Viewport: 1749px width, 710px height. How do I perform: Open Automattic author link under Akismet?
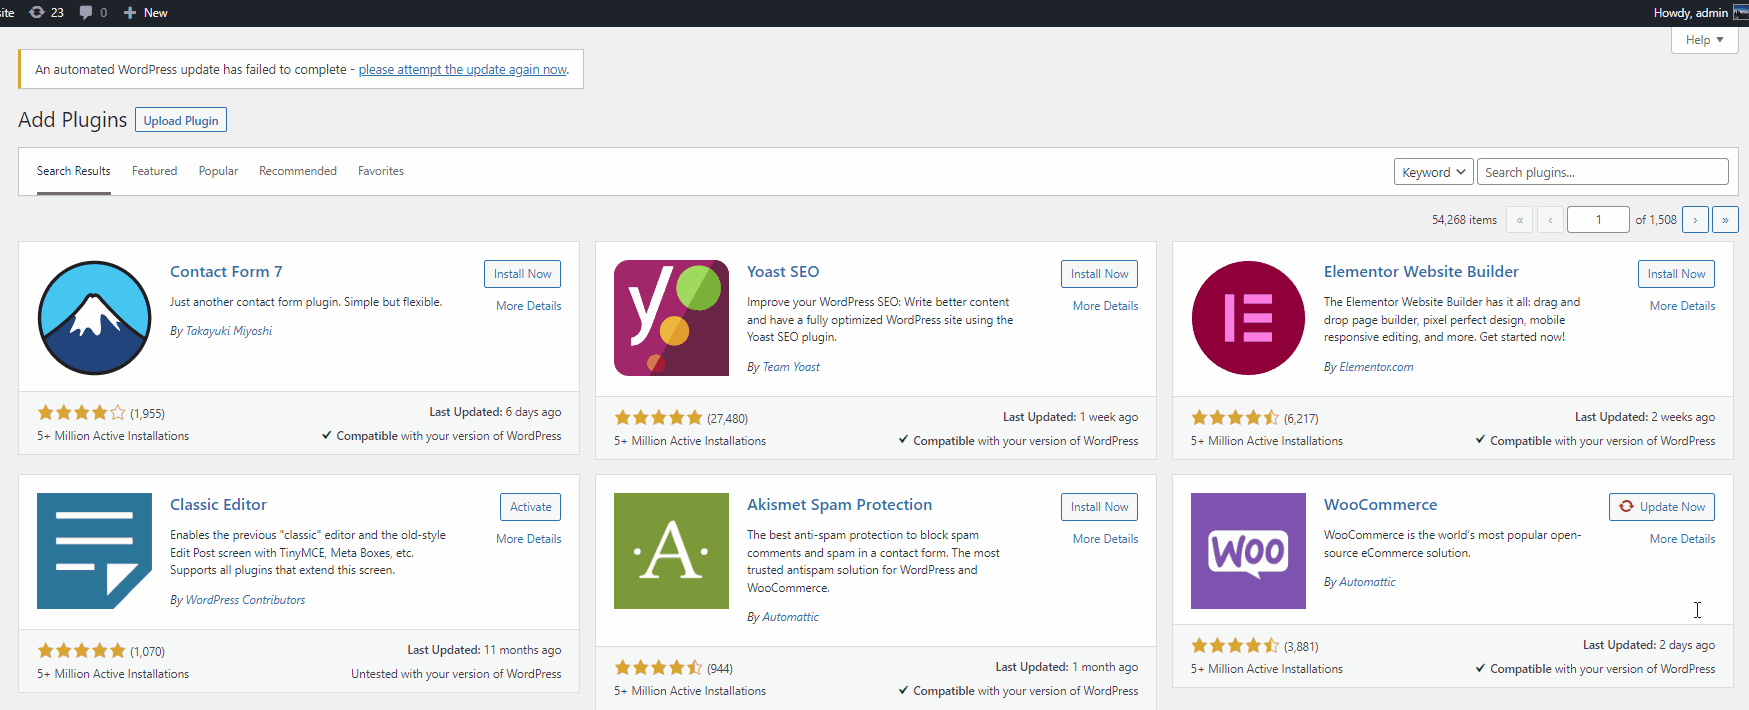[x=790, y=617]
